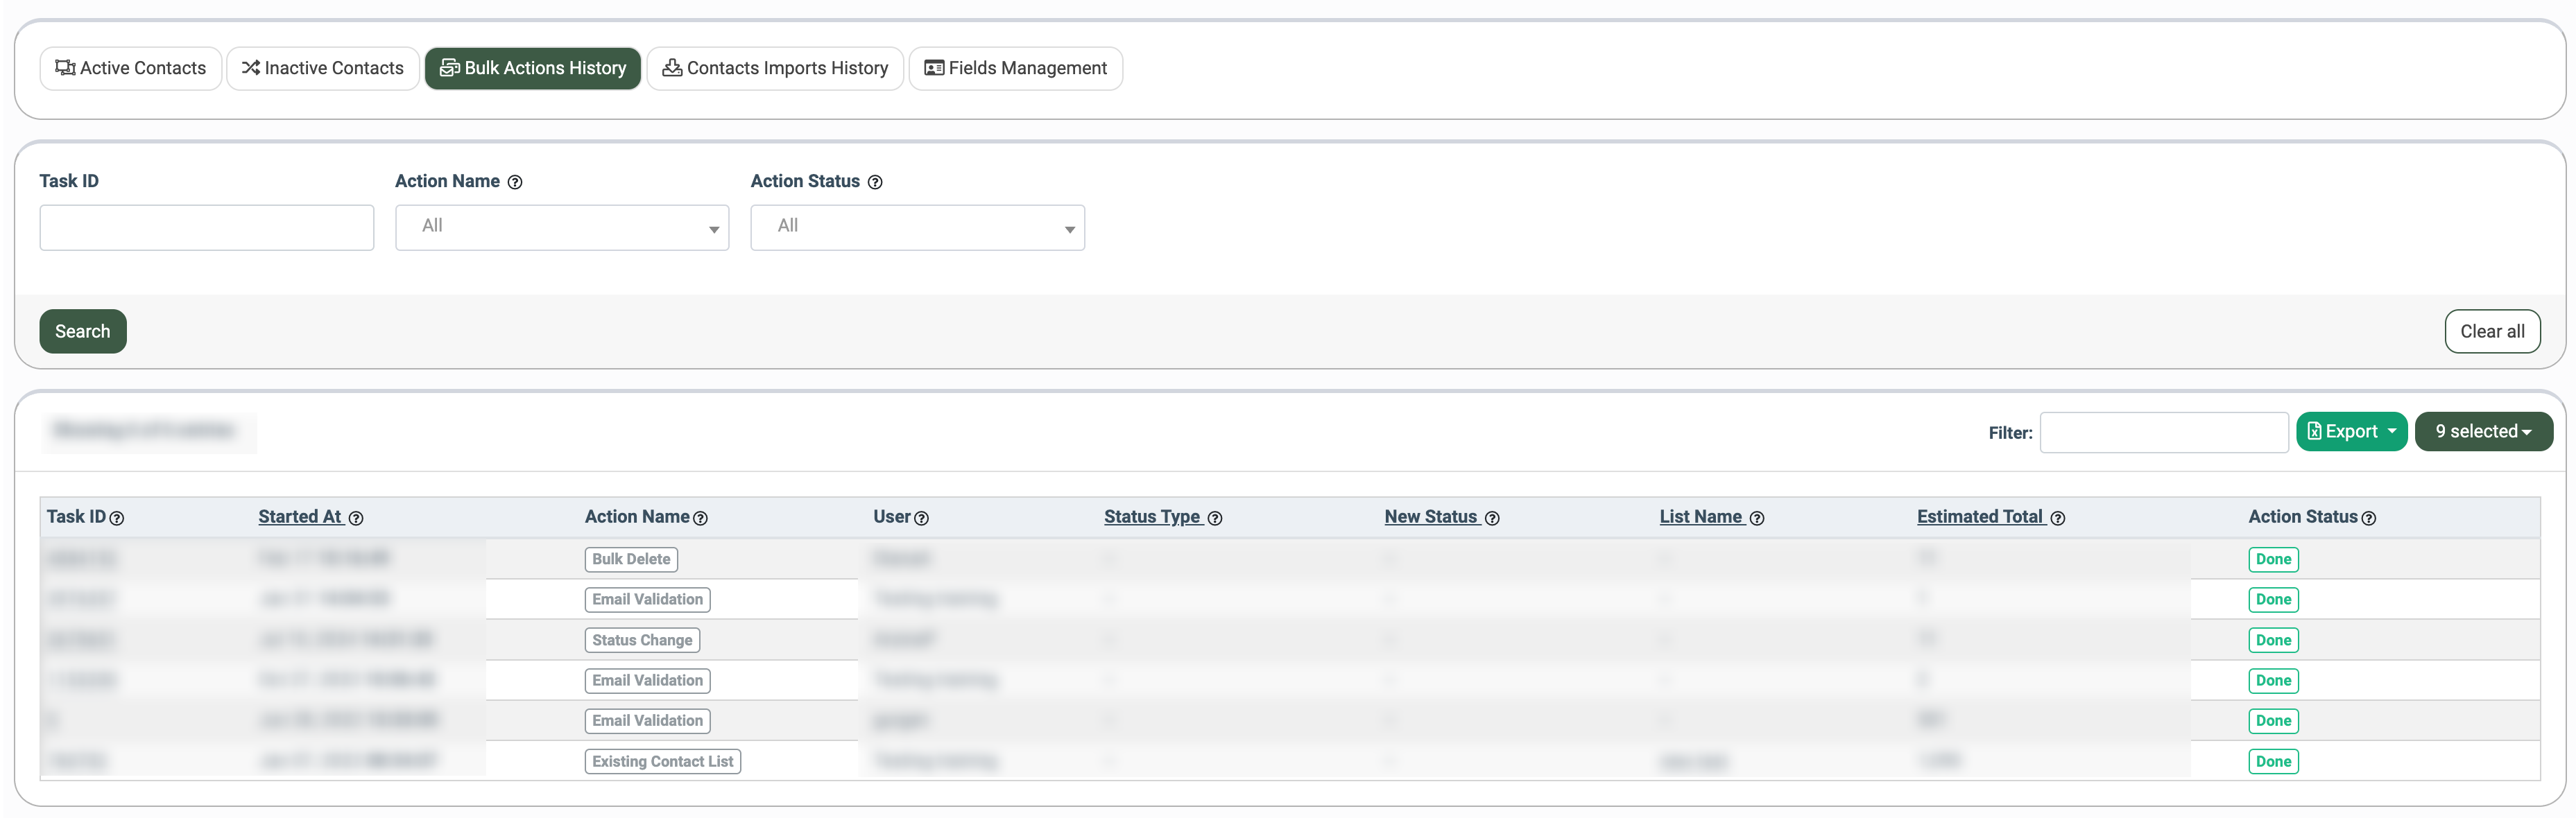The height and width of the screenshot is (818, 2576).
Task: Open the Action Name dropdown filter
Action: tap(562, 228)
